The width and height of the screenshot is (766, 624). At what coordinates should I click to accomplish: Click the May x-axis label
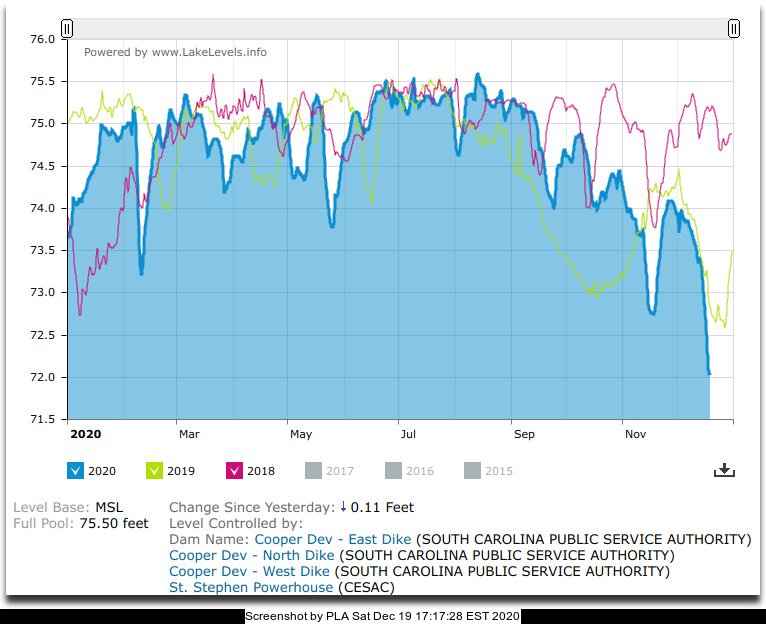[x=300, y=434]
